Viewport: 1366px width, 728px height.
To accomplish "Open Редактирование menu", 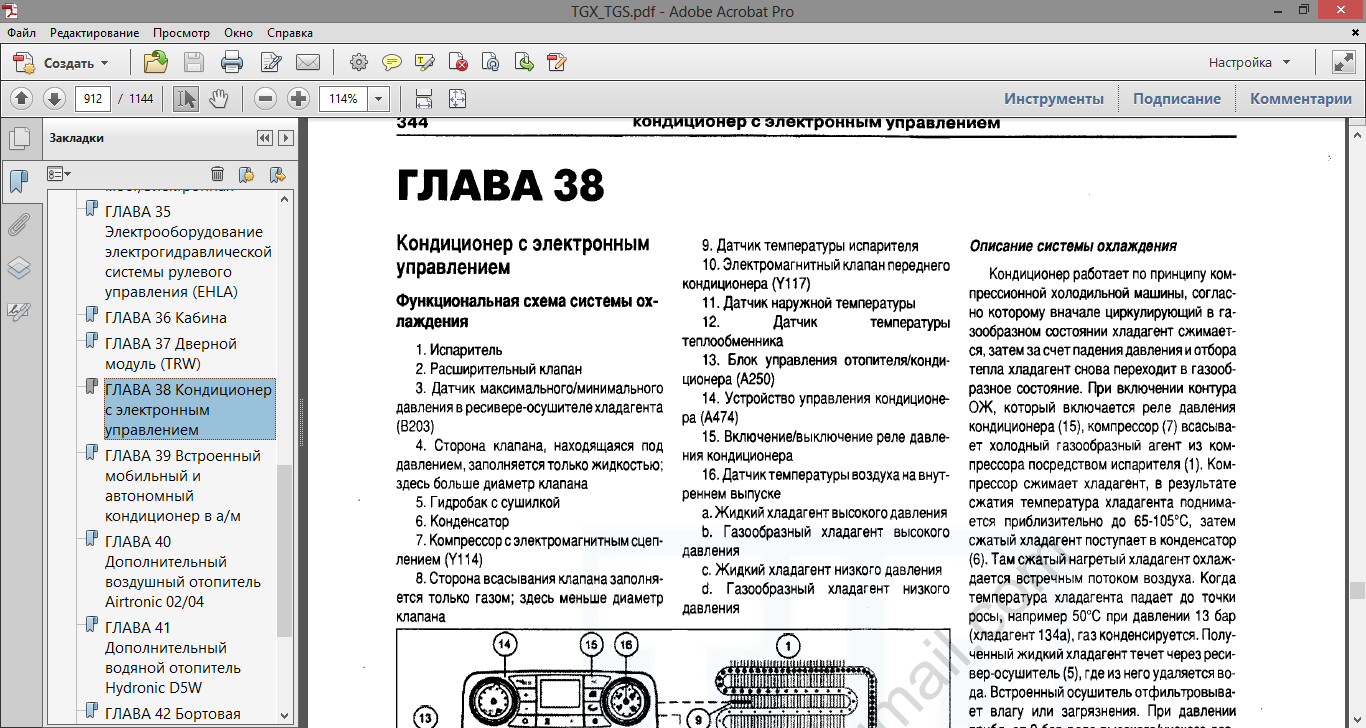I will (95, 33).
